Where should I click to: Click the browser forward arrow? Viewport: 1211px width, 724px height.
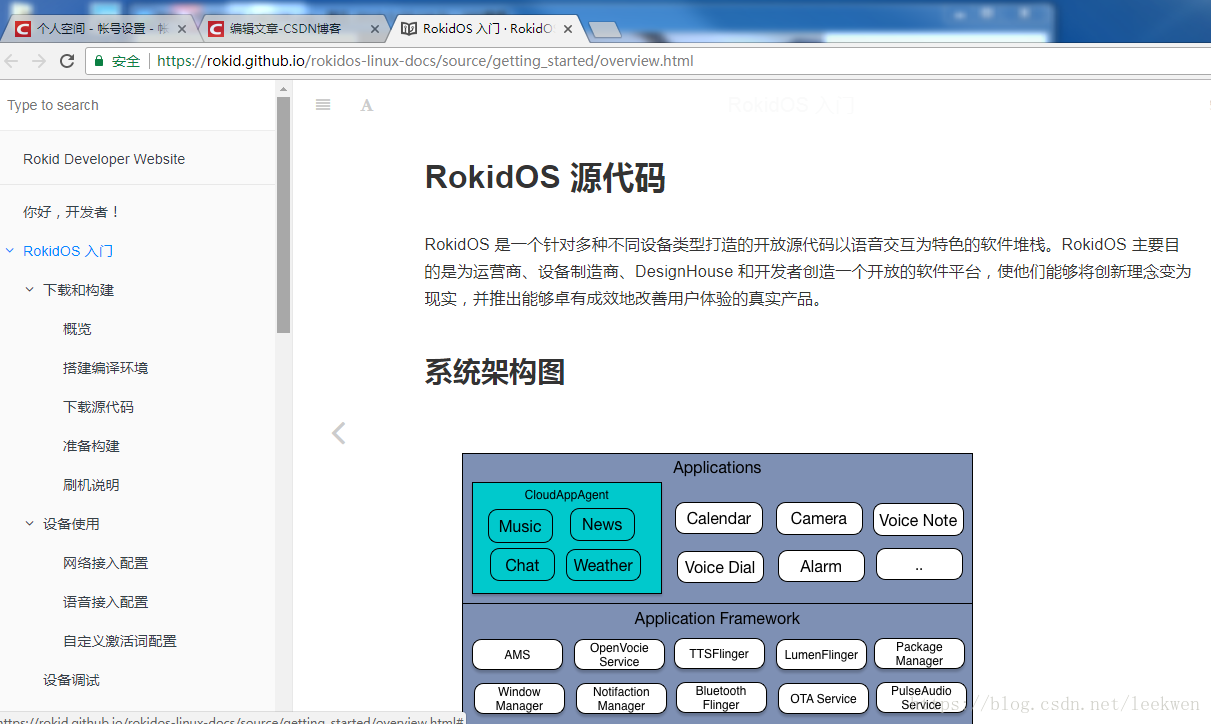(x=39, y=61)
